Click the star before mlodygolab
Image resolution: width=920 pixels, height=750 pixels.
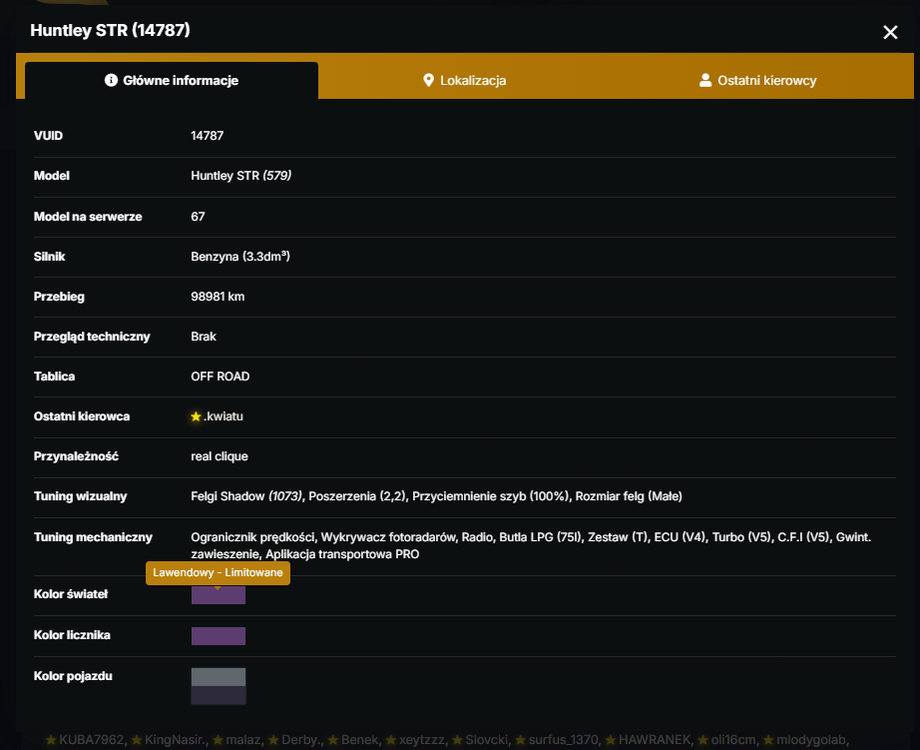[769, 740]
